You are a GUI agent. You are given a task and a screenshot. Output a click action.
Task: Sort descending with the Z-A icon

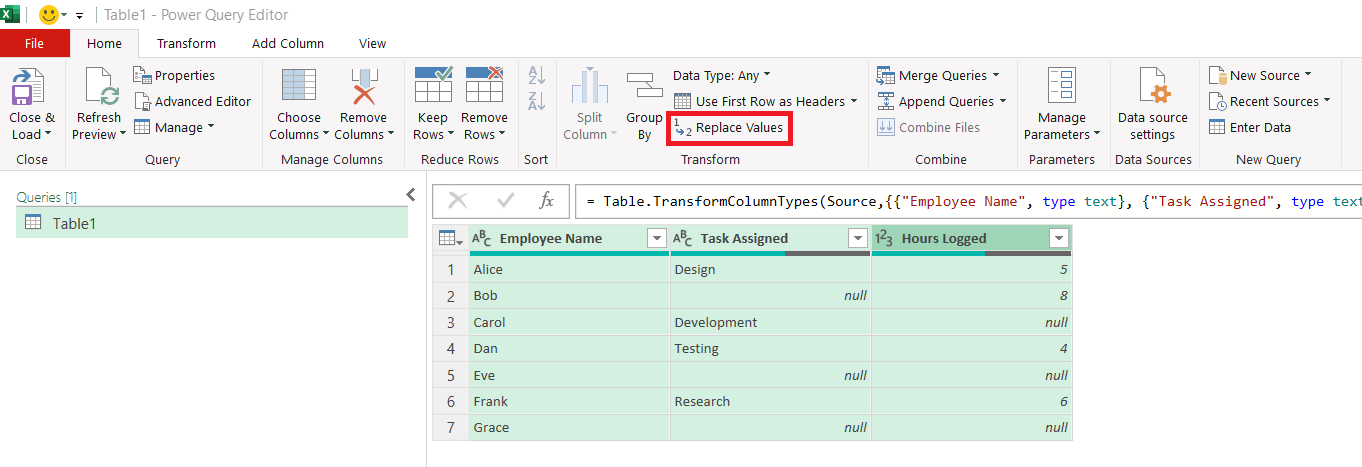pos(536,100)
